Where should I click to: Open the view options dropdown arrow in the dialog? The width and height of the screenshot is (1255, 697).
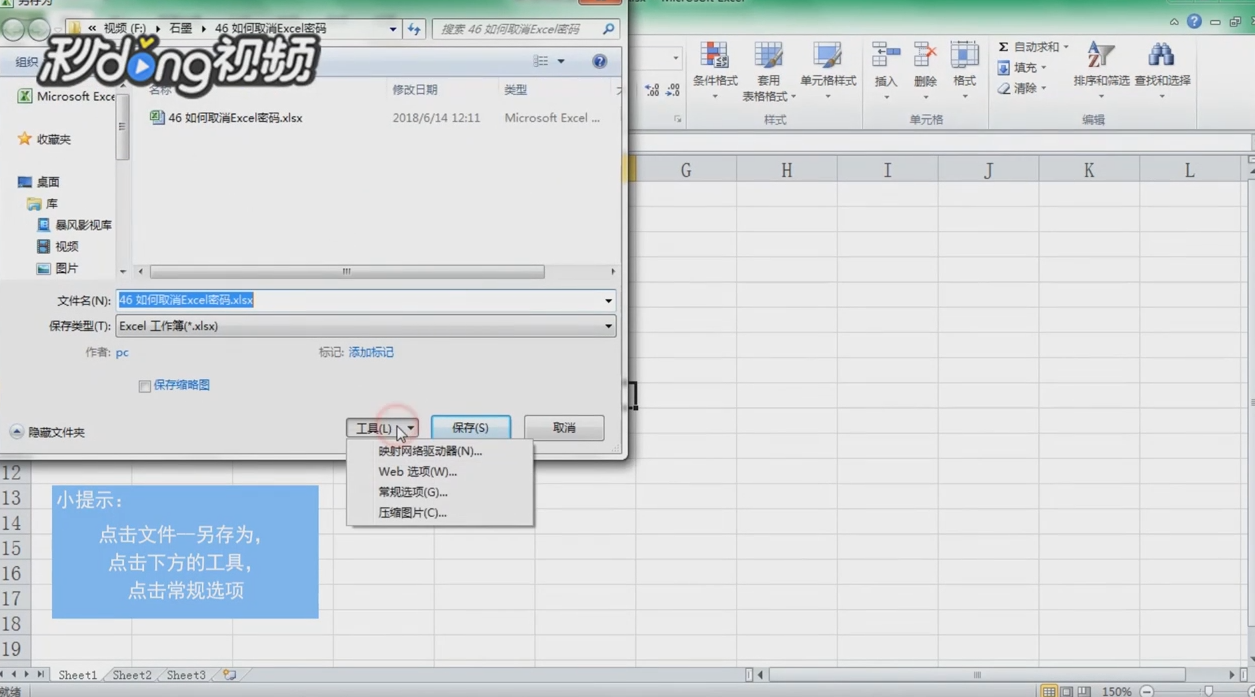[561, 61]
